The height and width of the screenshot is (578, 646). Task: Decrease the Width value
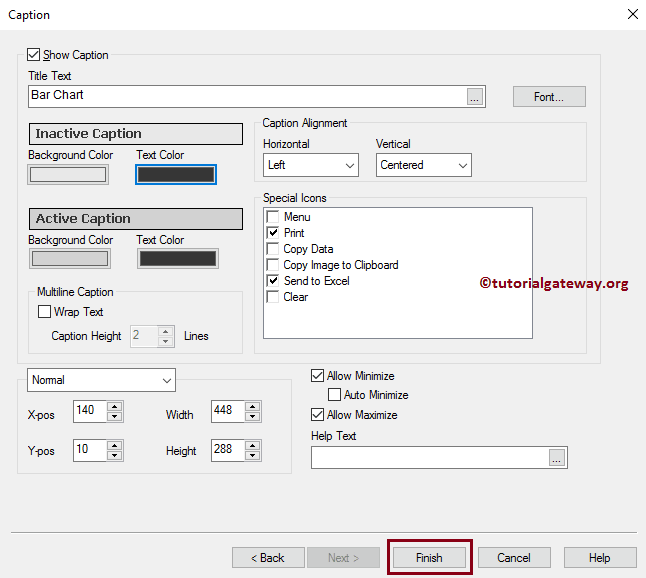coord(253,417)
